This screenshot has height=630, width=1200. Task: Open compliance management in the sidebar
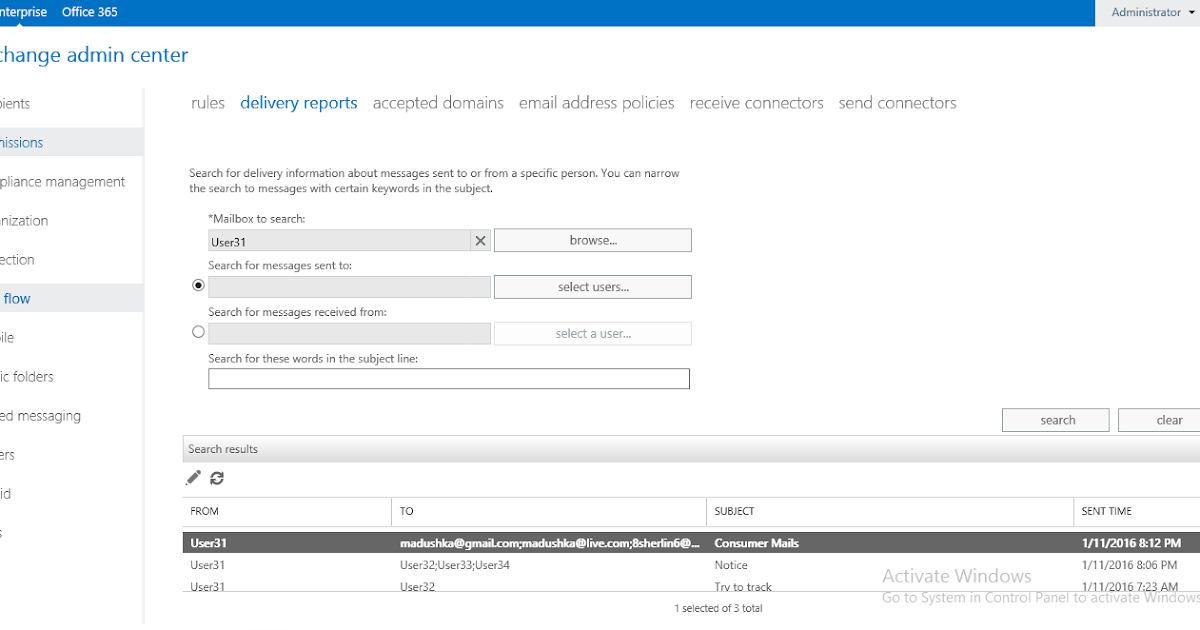pyautogui.click(x=65, y=181)
